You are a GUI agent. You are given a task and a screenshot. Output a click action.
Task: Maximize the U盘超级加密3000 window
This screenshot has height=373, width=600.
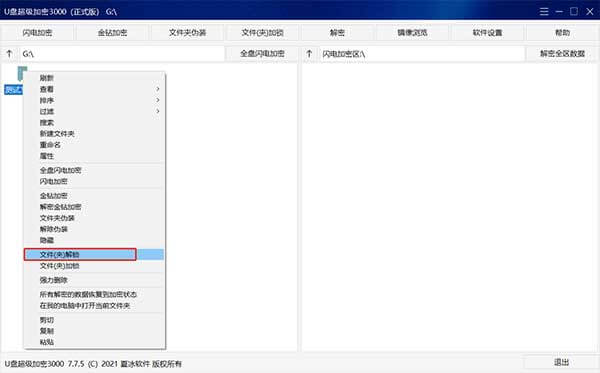pyautogui.click(x=574, y=11)
